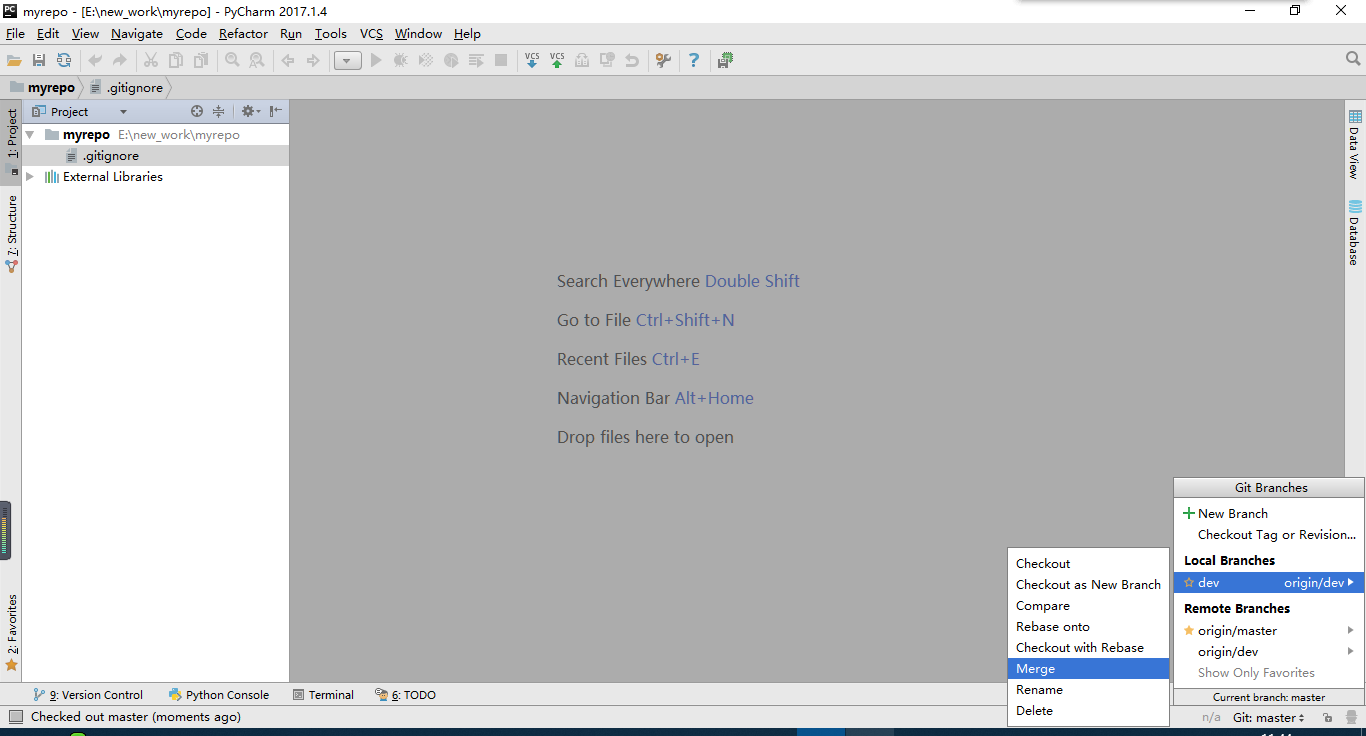Click the Help question mark icon
The image size is (1366, 736).
point(694,61)
